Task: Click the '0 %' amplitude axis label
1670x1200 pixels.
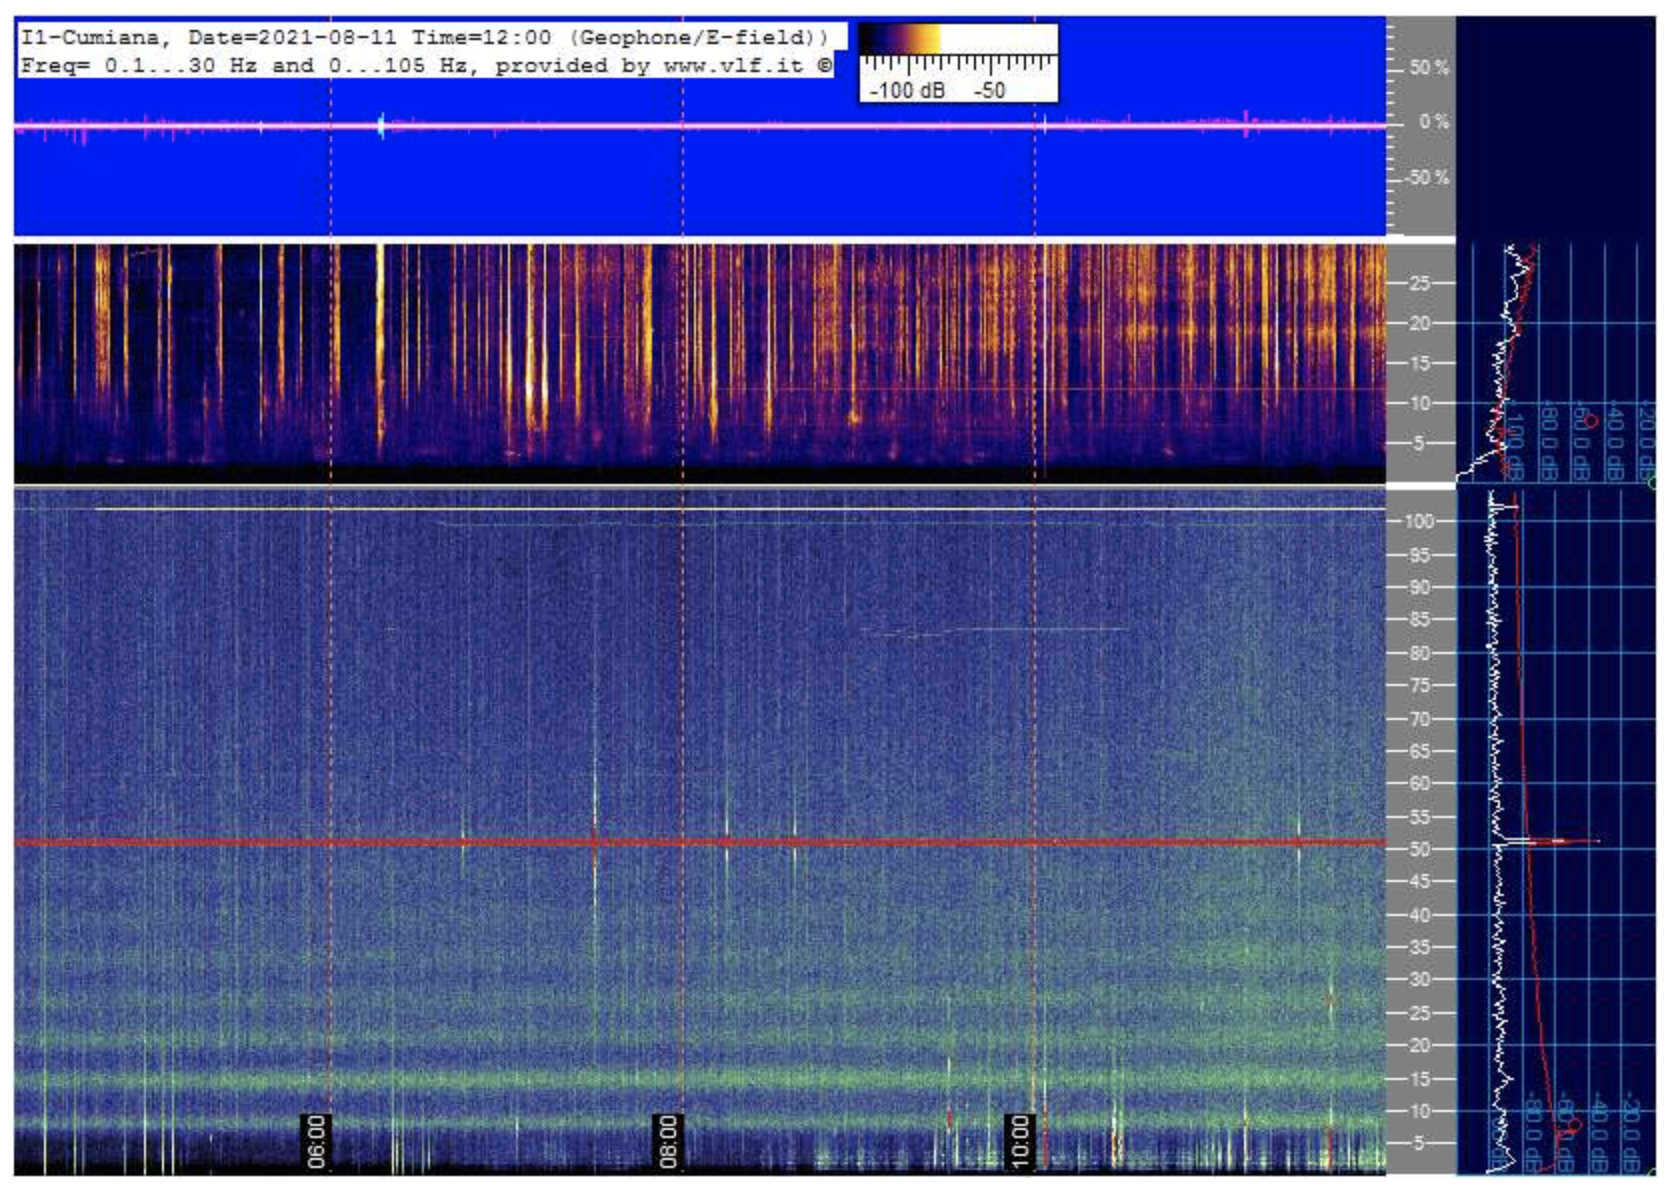Action: click(1434, 122)
